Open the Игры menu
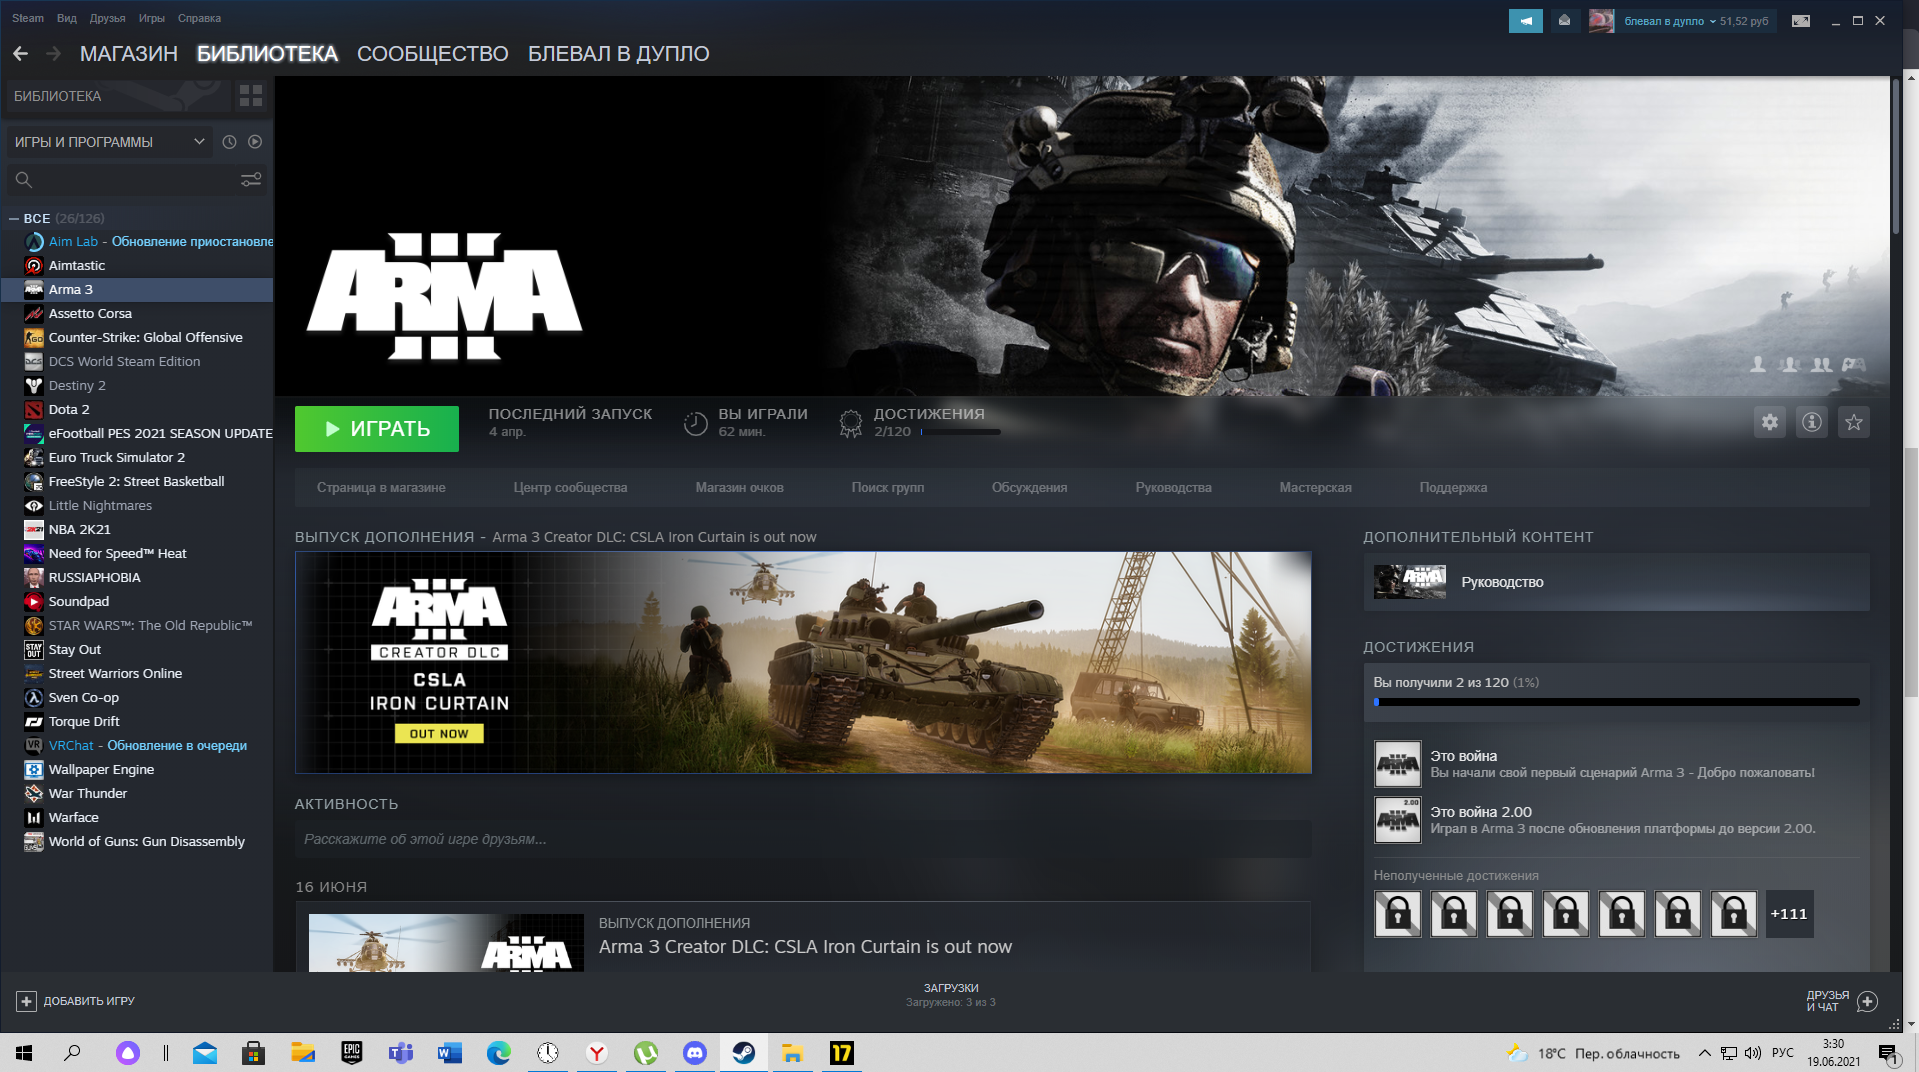Screen dimensions: 1919x1072 pyautogui.click(x=151, y=18)
